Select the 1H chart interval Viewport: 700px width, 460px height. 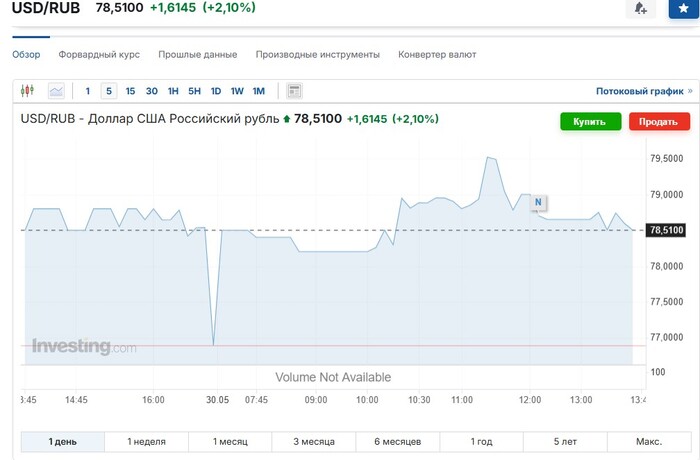coord(173,91)
